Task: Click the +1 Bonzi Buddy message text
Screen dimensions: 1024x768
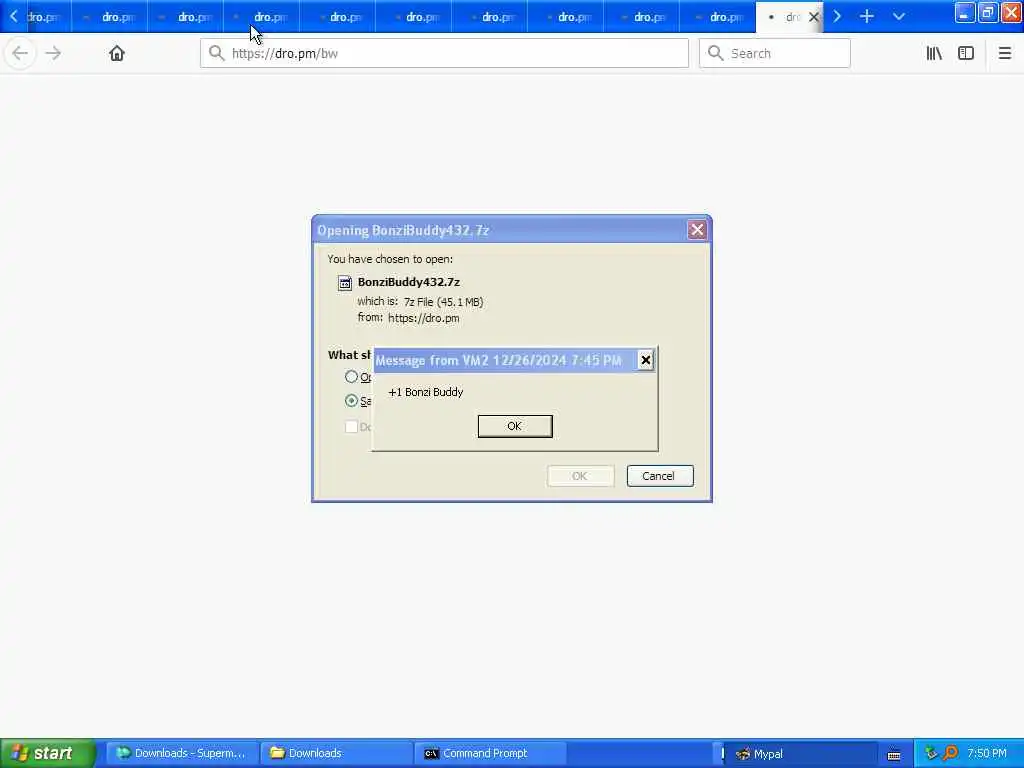Action: tap(426, 392)
